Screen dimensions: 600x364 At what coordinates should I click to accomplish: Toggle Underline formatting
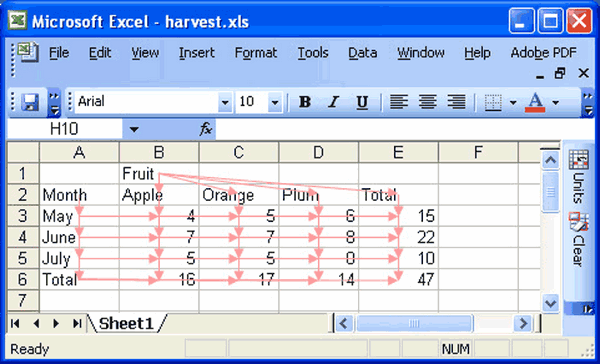coord(362,102)
